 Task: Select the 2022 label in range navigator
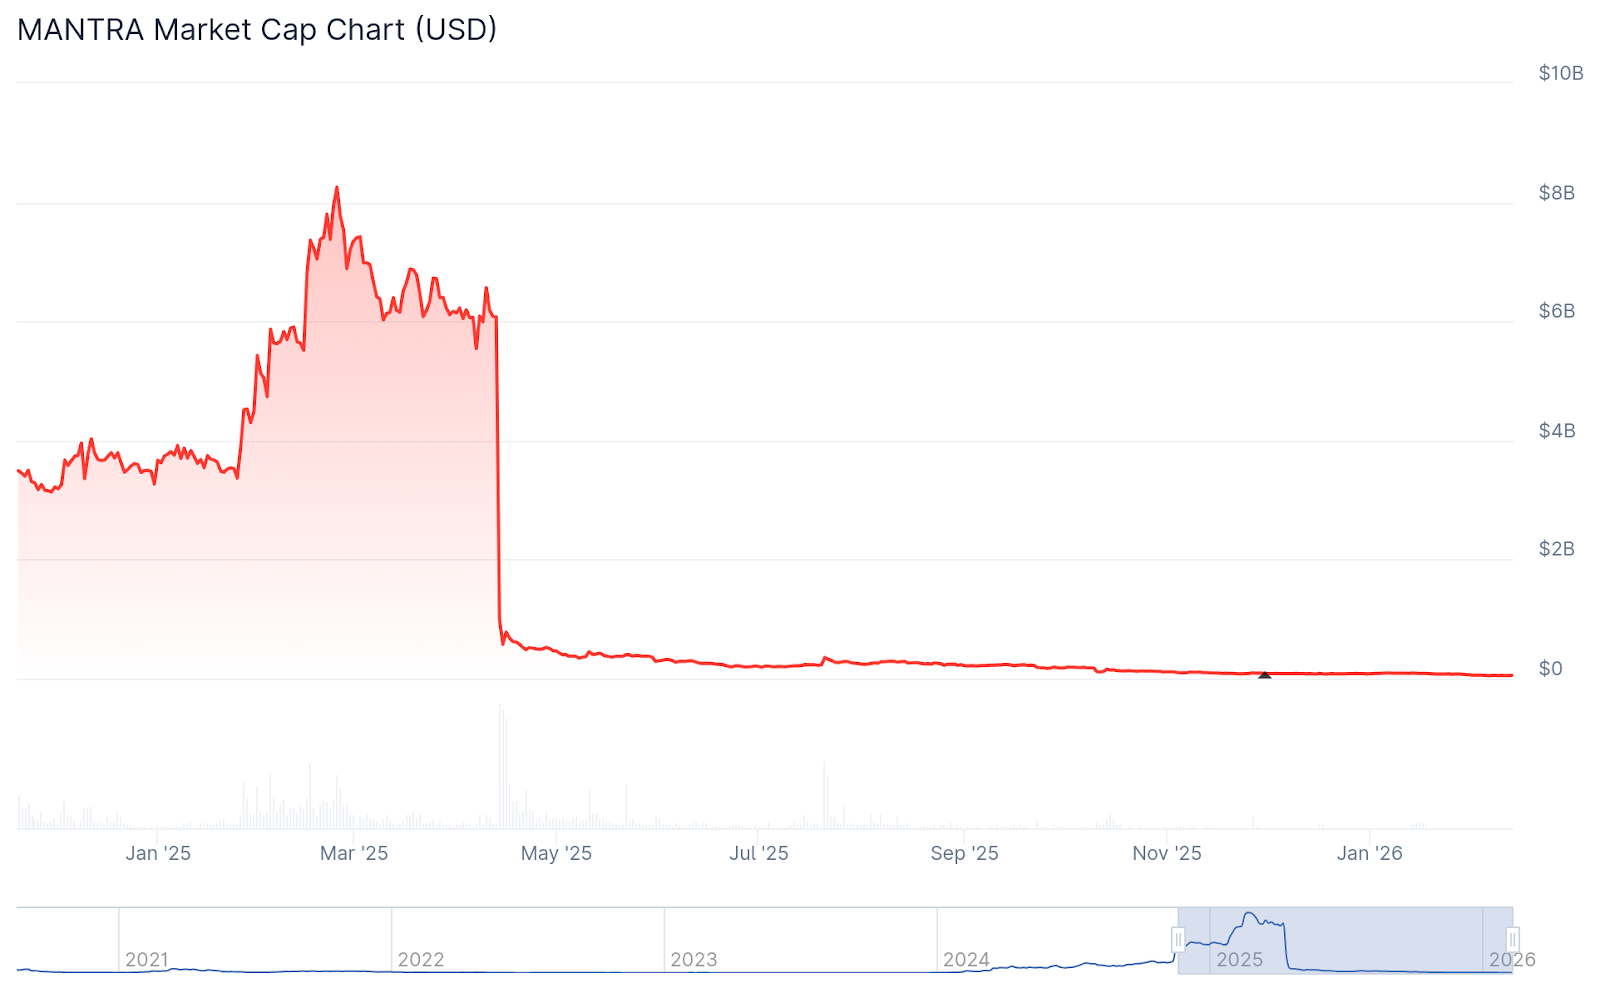click(x=420, y=960)
